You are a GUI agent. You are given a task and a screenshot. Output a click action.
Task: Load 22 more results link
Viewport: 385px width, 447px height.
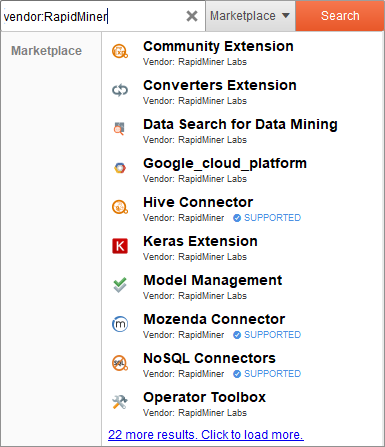206,435
